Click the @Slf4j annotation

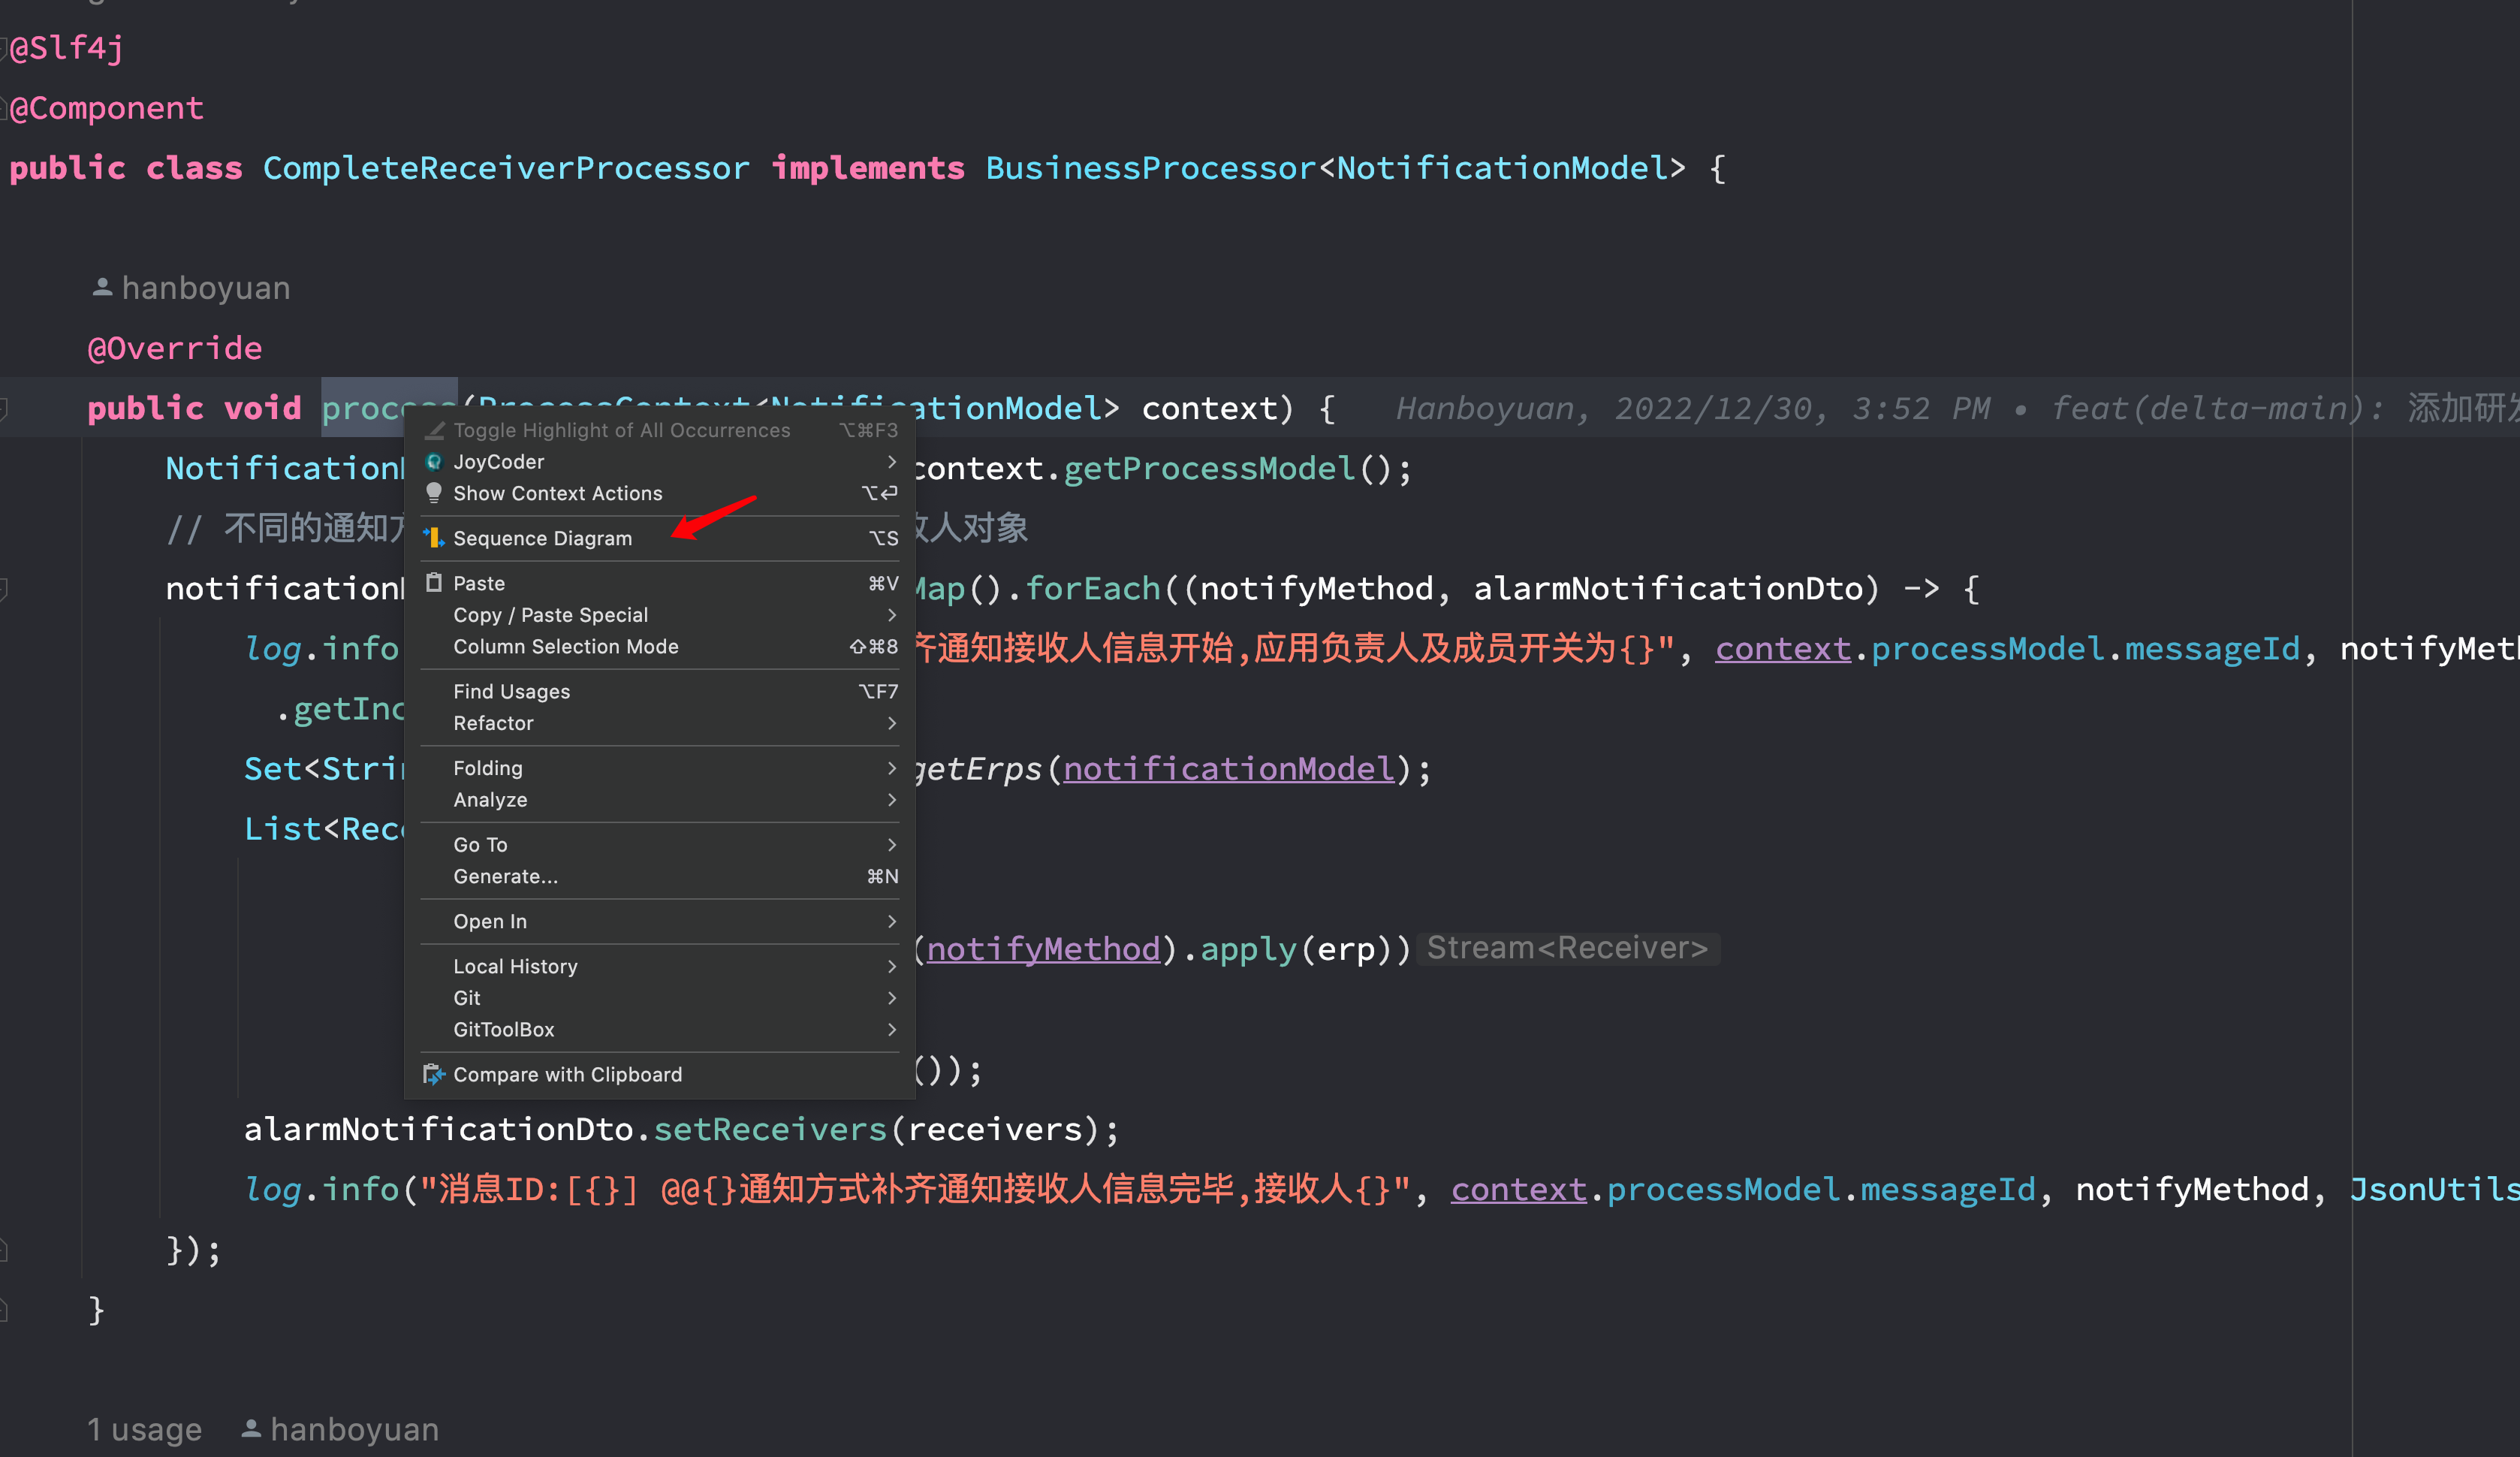67,47
